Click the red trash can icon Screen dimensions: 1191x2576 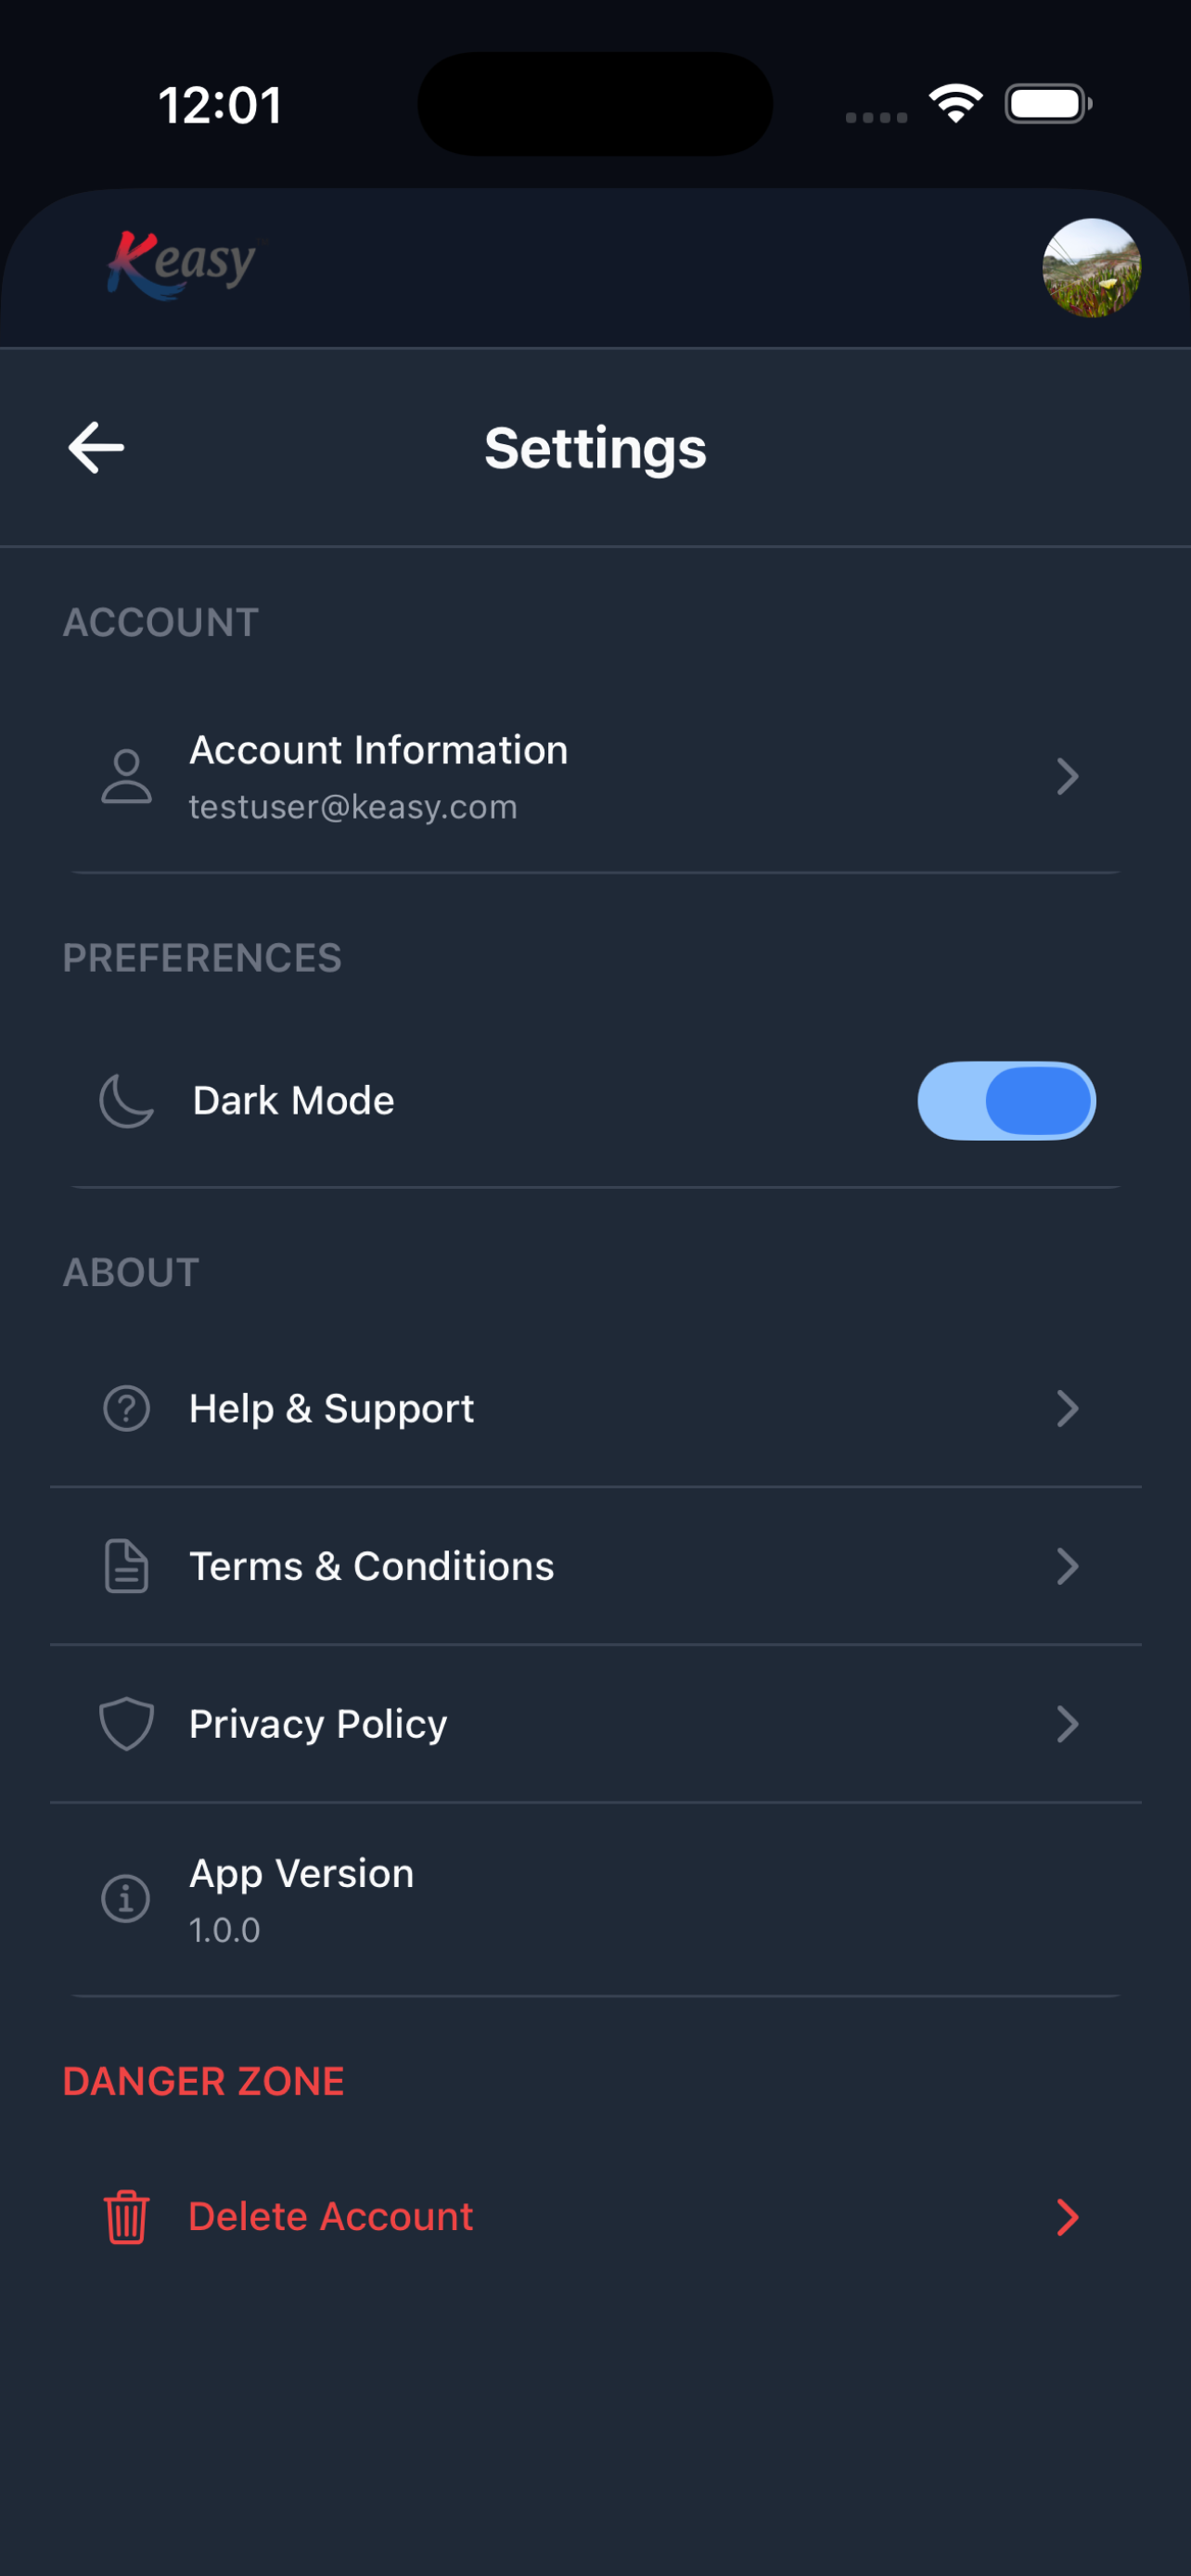[127, 2217]
